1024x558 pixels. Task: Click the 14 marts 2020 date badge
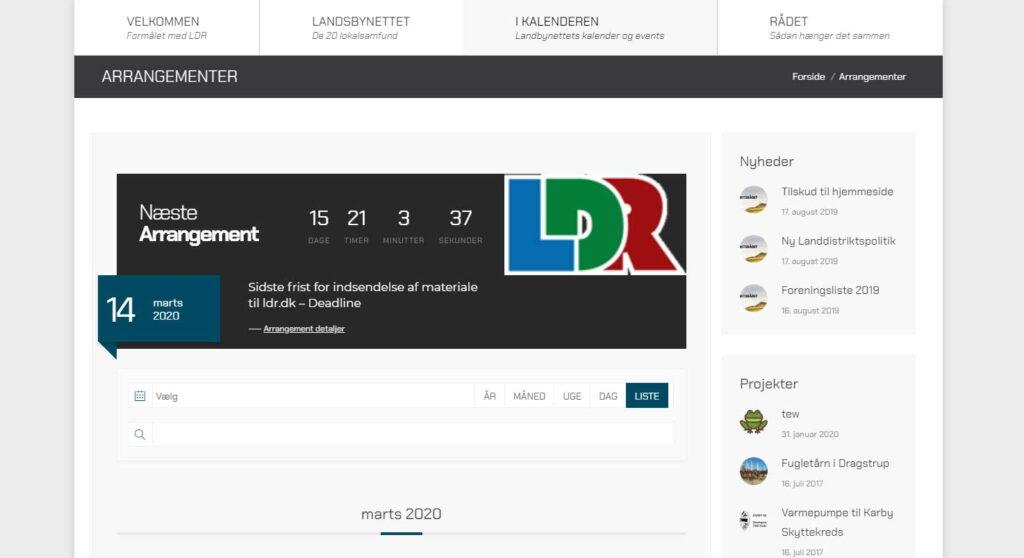[159, 308]
